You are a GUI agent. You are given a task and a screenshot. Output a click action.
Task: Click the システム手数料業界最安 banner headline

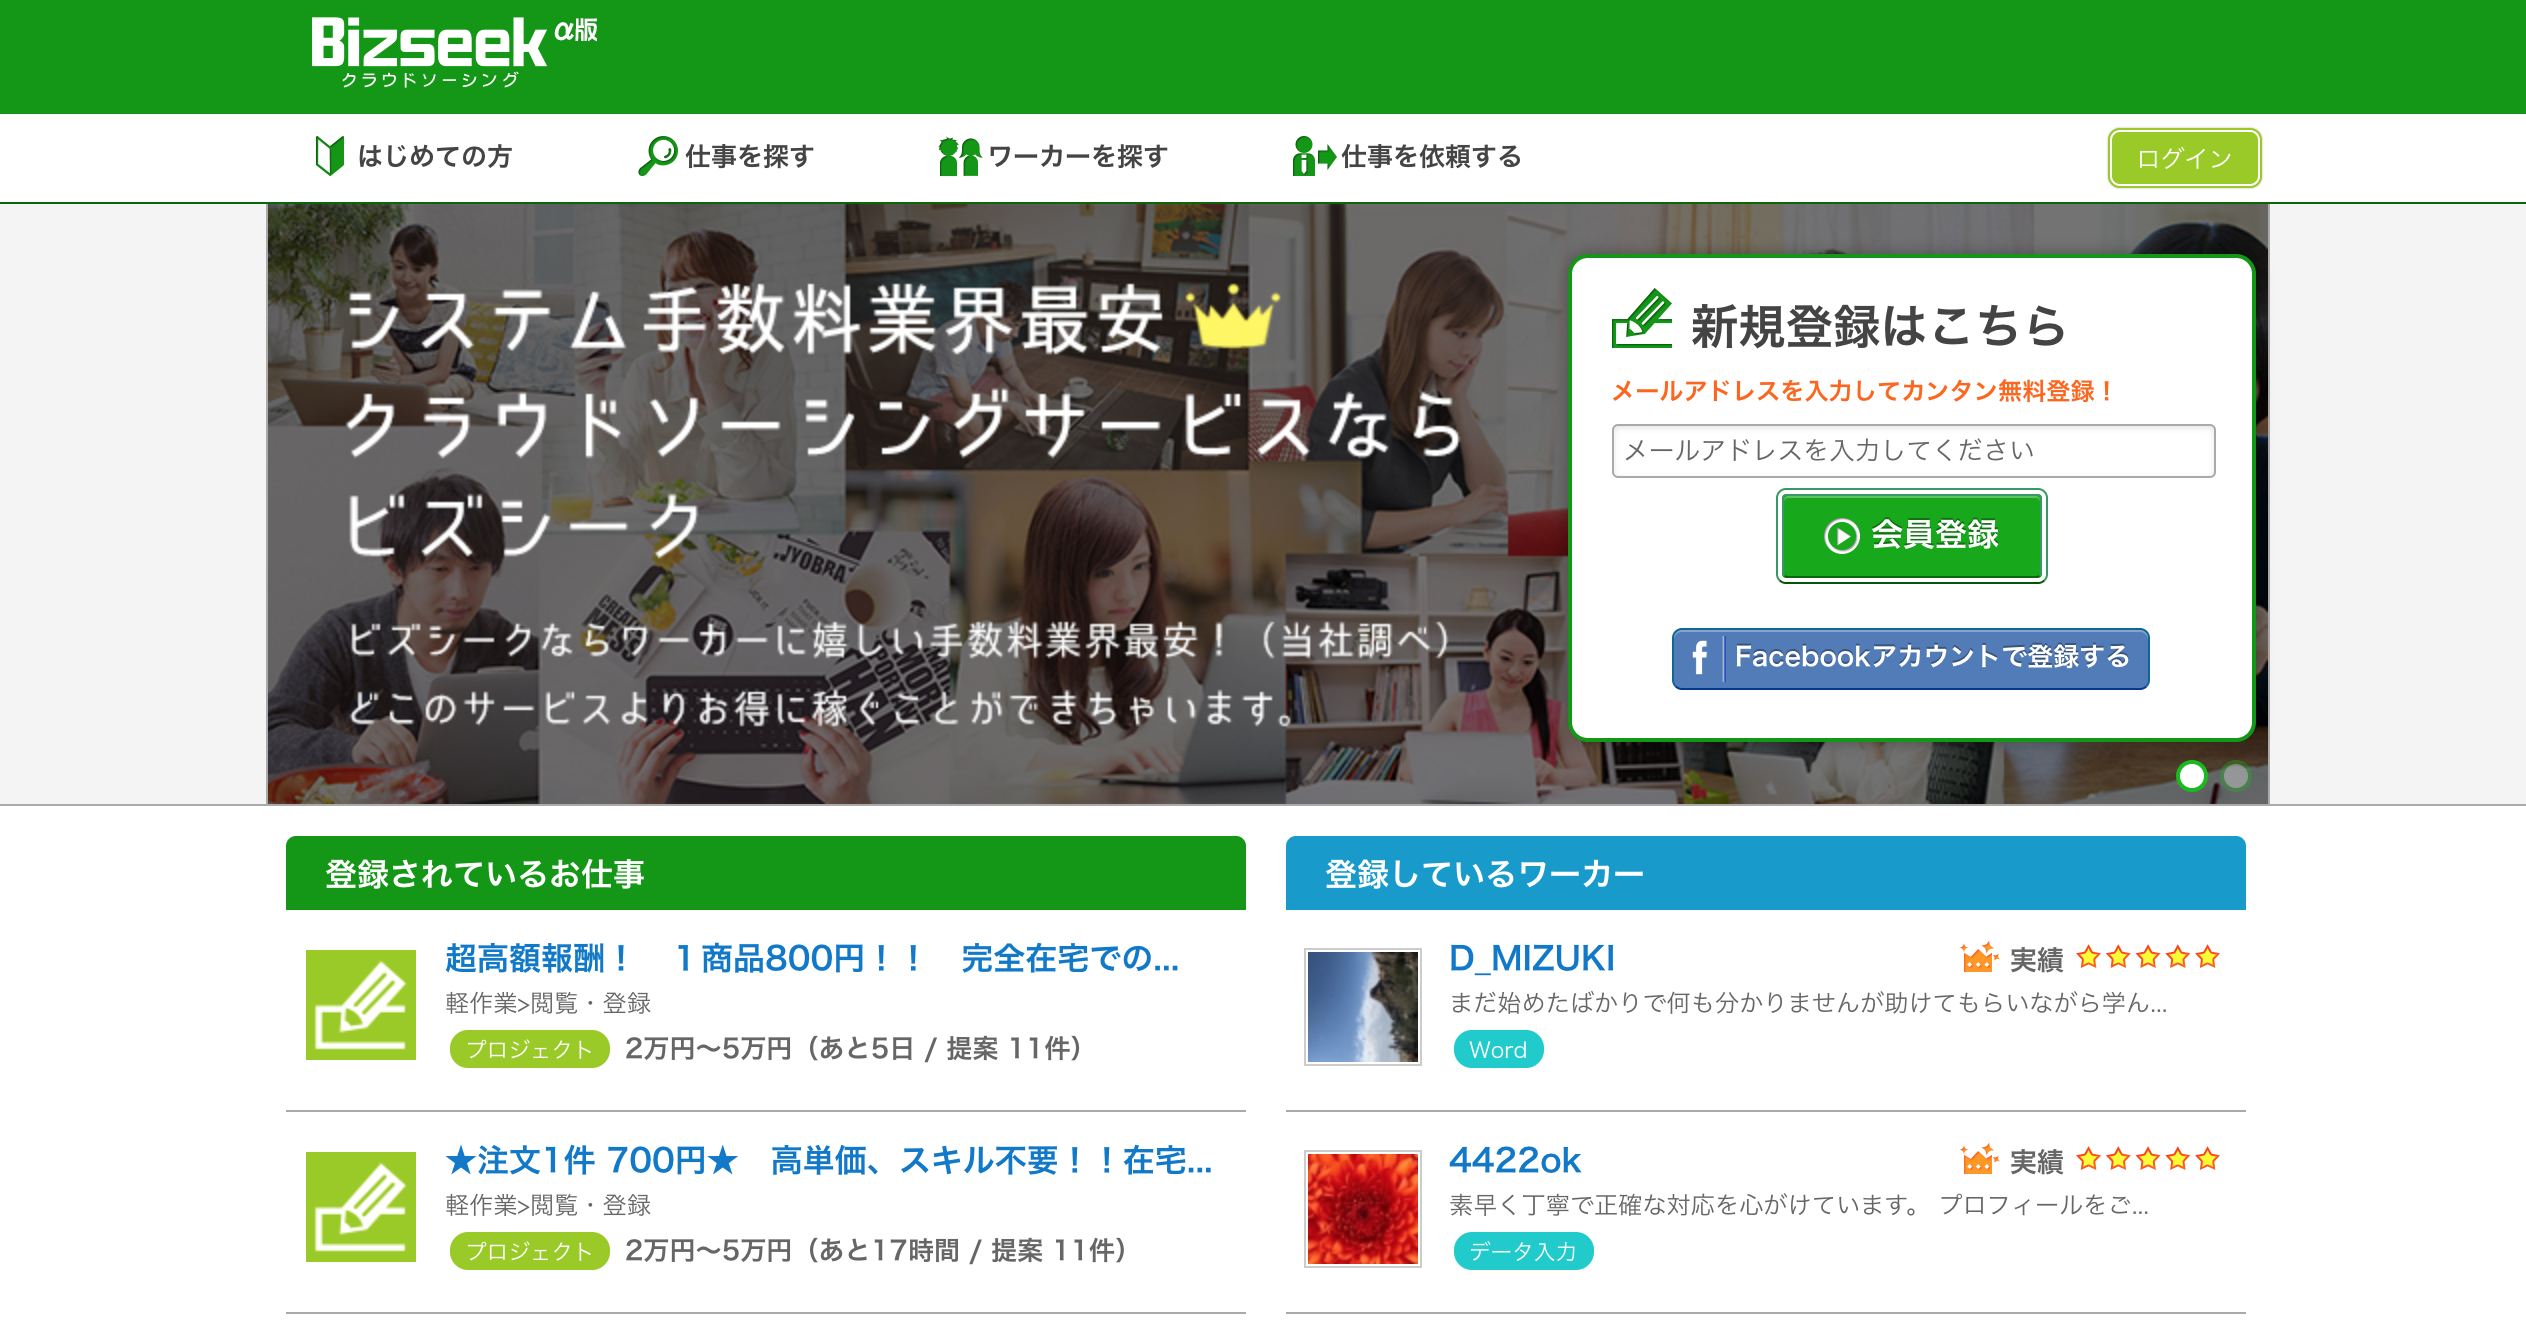(755, 321)
